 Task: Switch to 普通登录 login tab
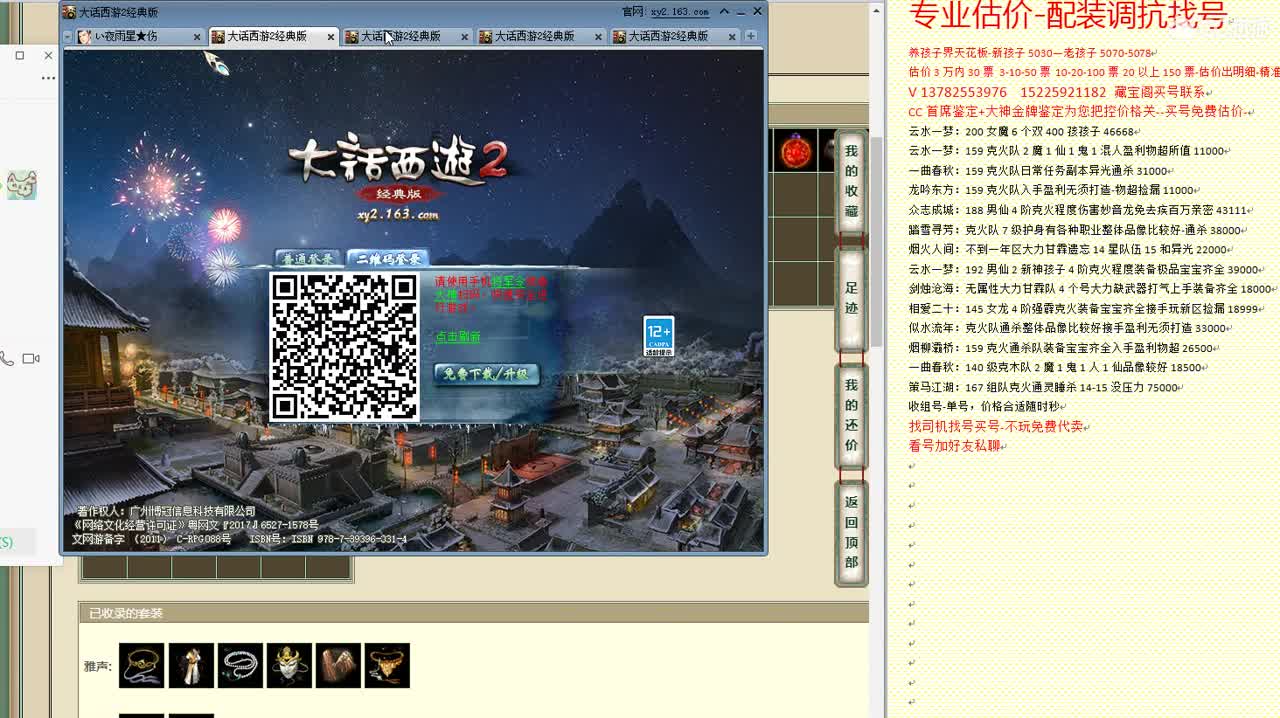tap(307, 259)
